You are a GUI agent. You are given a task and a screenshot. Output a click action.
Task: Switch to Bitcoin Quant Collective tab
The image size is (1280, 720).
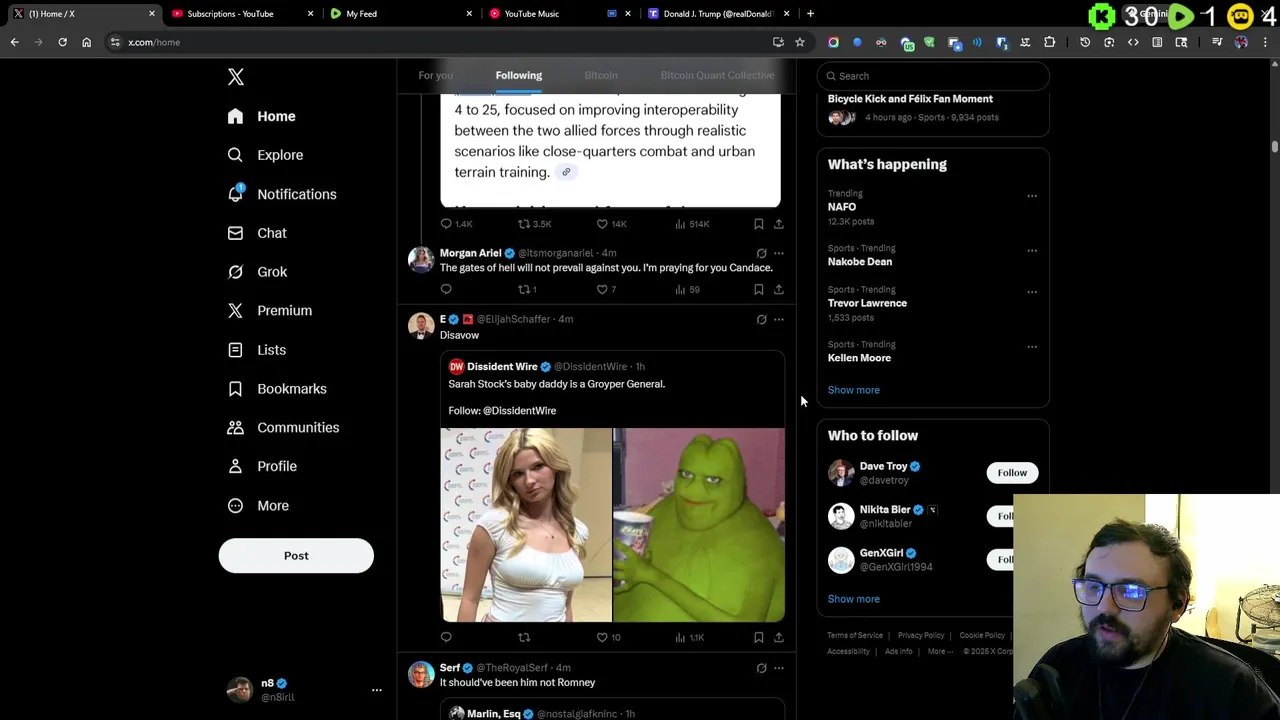[x=717, y=75]
